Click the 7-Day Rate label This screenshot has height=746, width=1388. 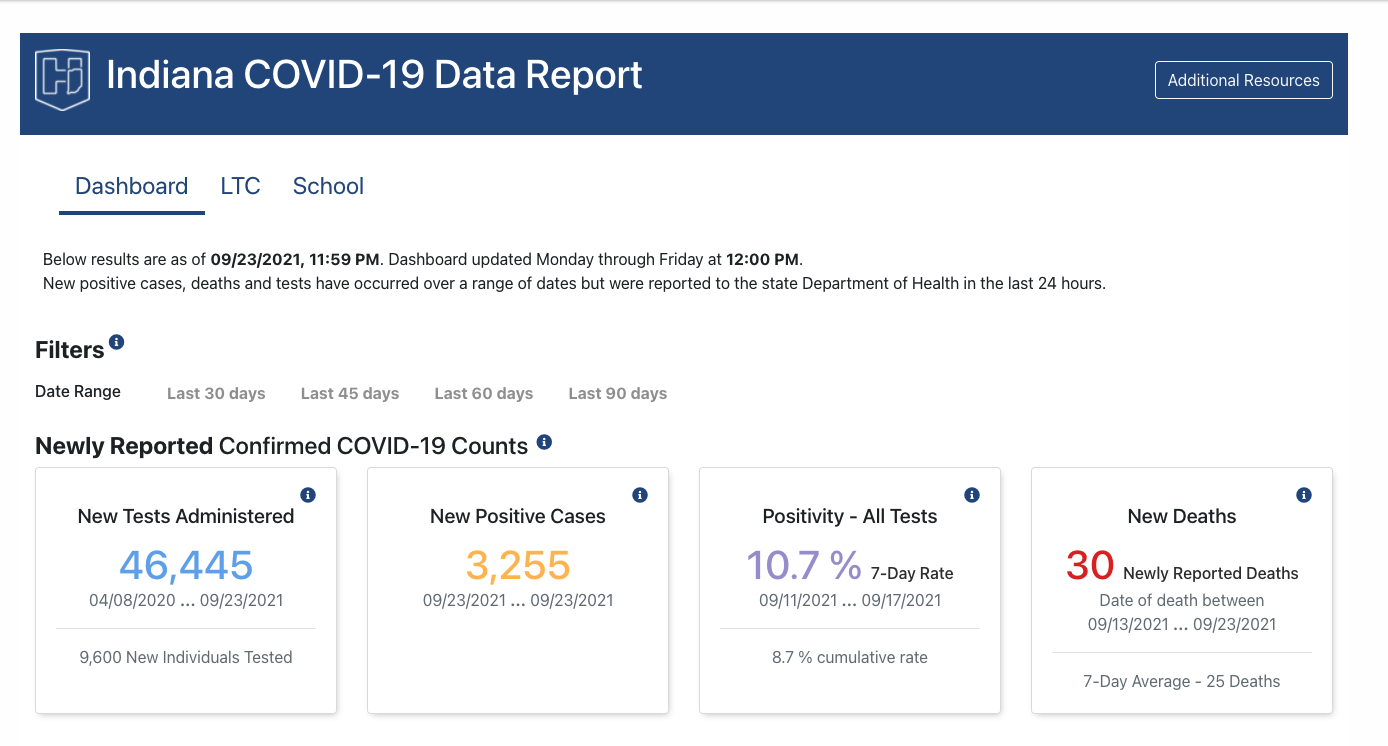coord(912,573)
